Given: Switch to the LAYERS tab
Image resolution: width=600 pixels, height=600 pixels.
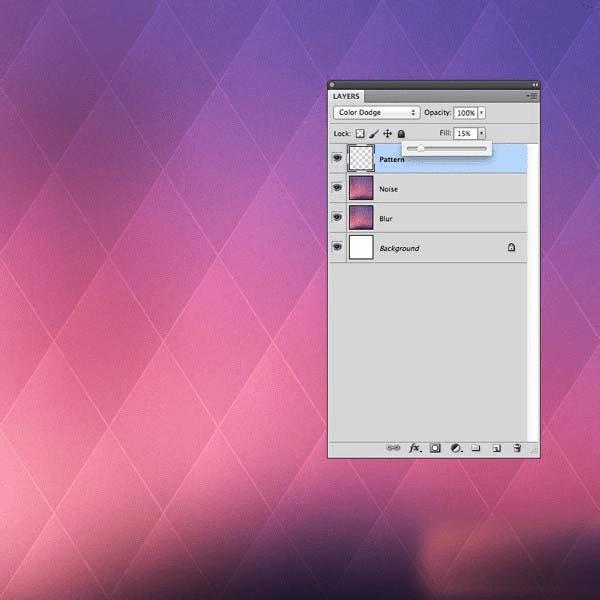Looking at the screenshot, I should pos(346,96).
